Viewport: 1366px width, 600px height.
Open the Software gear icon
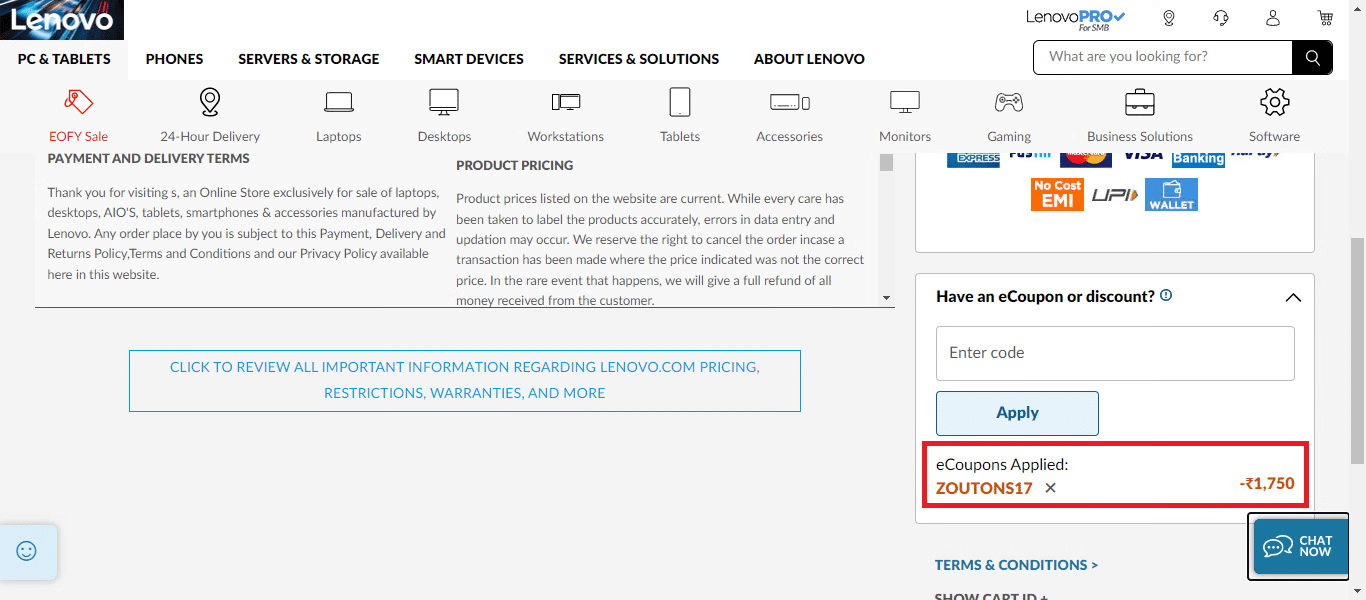pyautogui.click(x=1274, y=102)
